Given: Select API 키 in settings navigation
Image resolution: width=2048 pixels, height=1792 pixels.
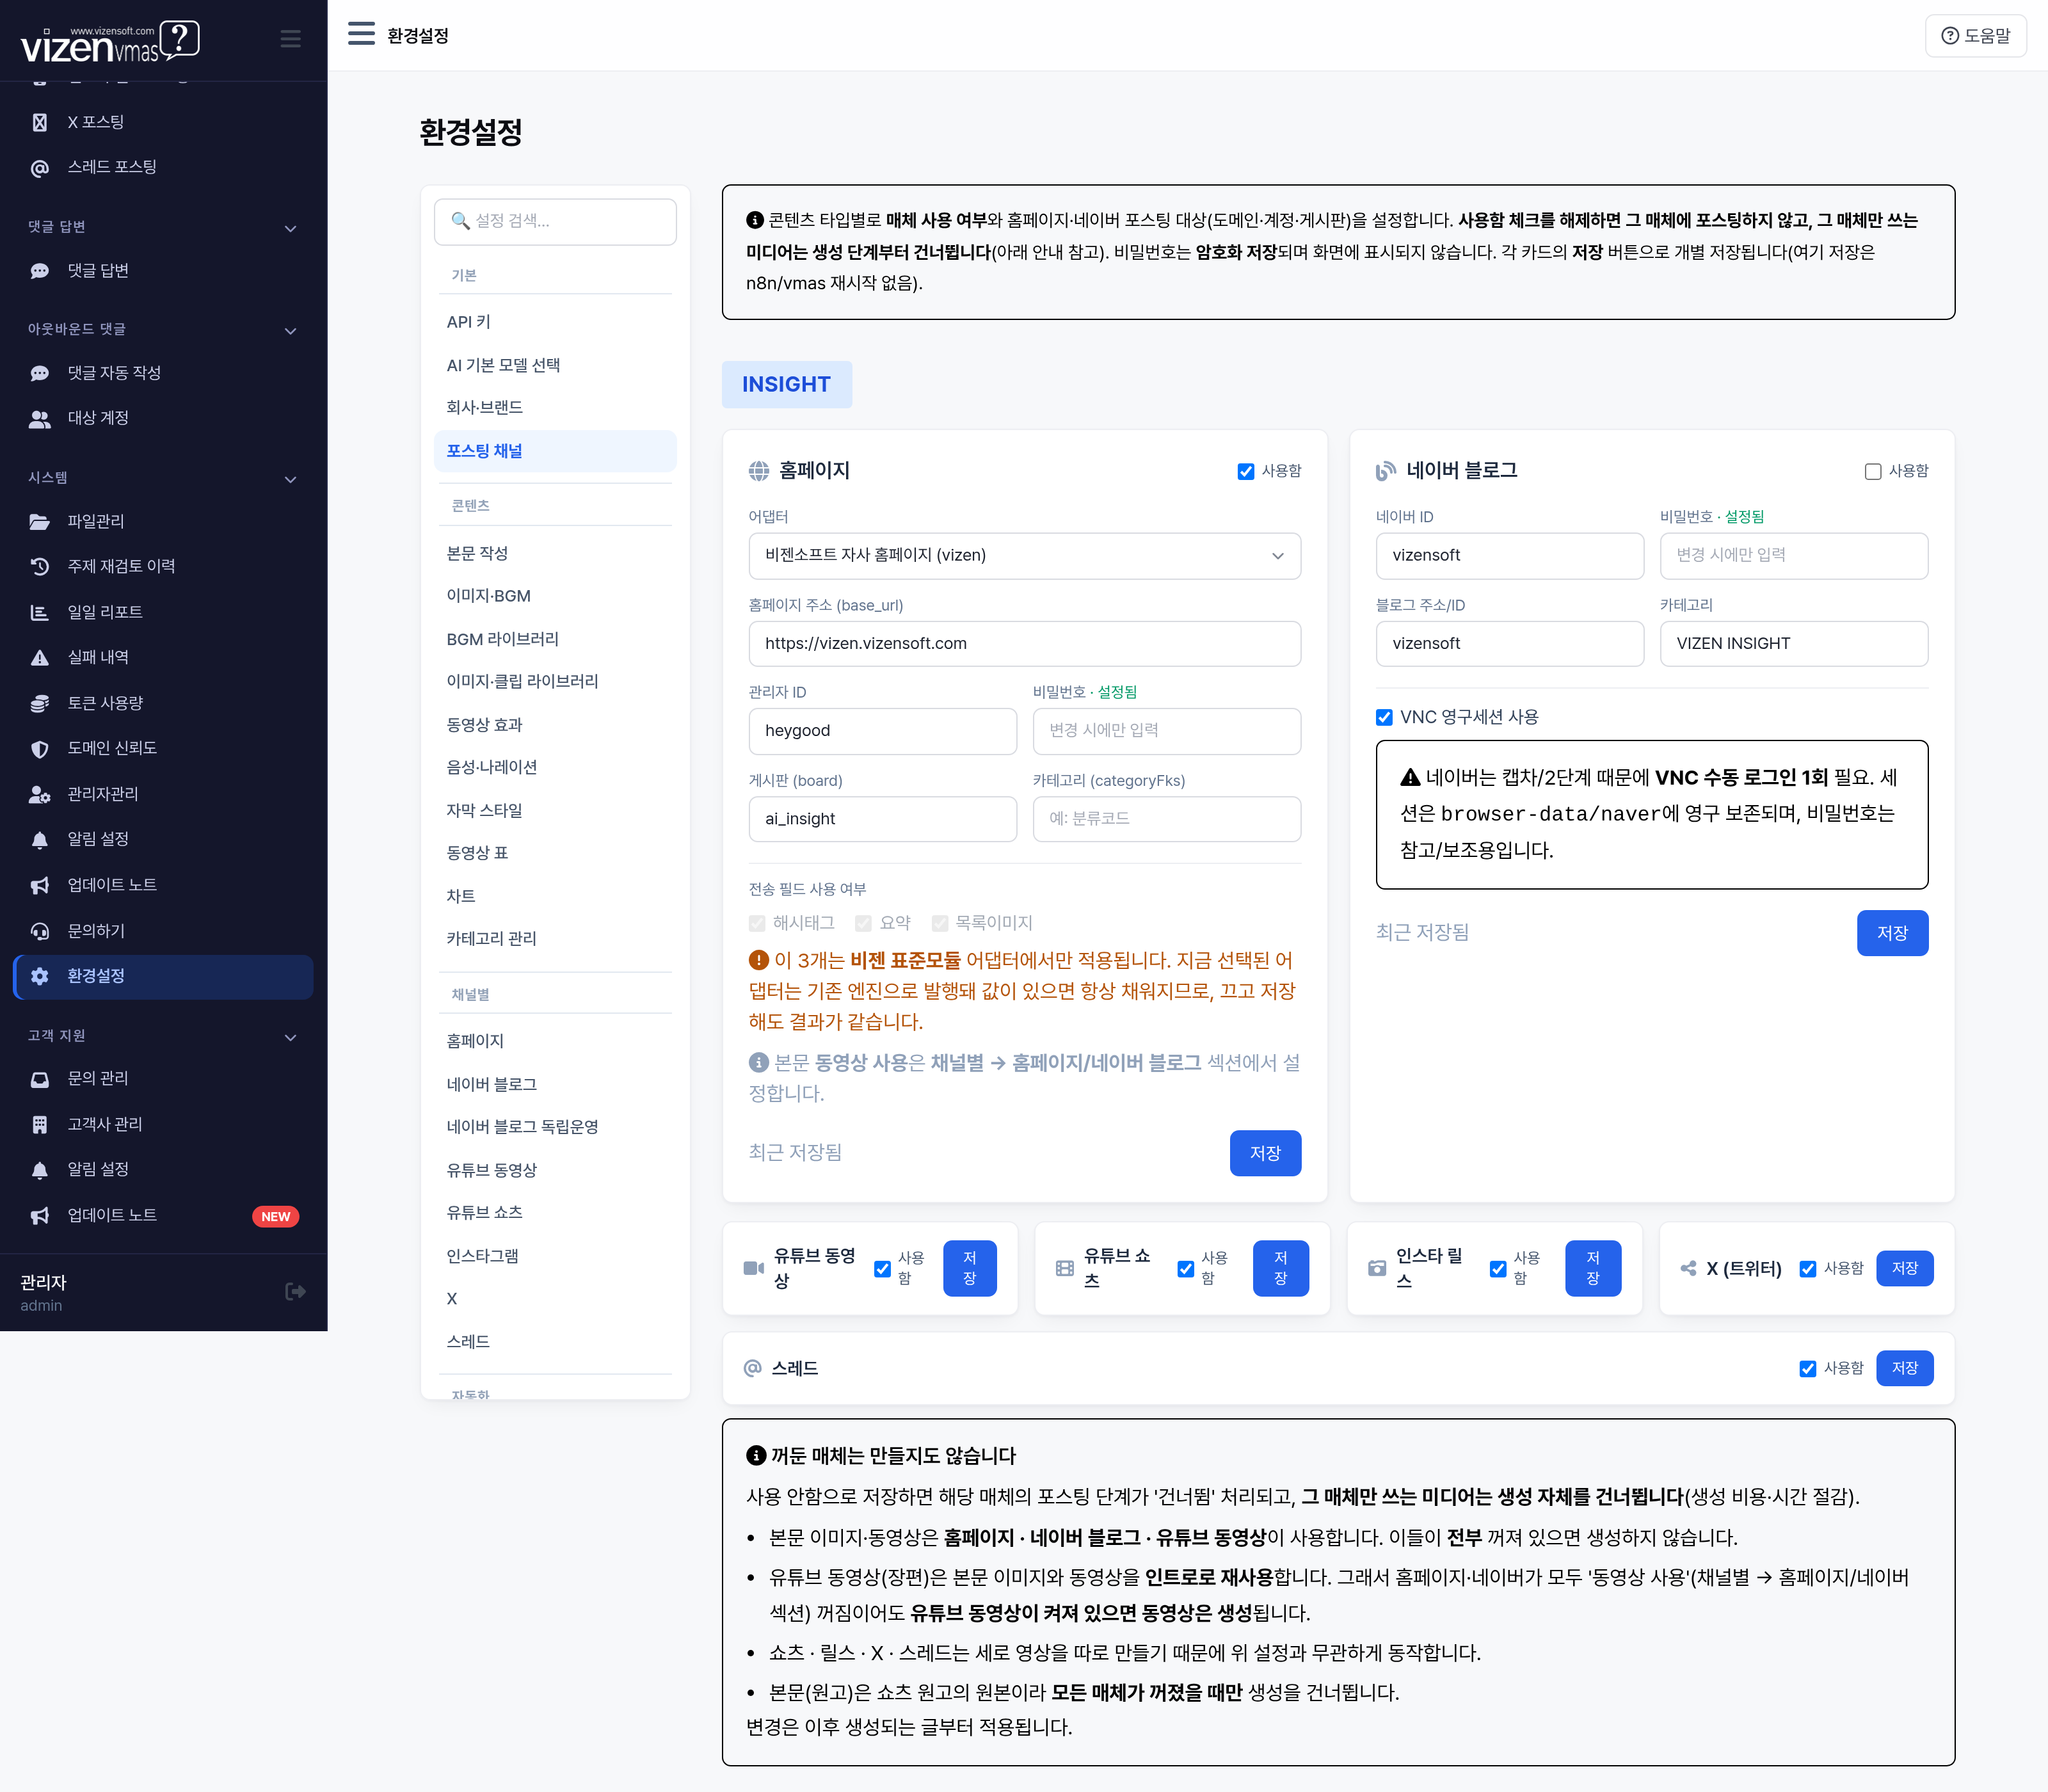Looking at the screenshot, I should pos(555,322).
